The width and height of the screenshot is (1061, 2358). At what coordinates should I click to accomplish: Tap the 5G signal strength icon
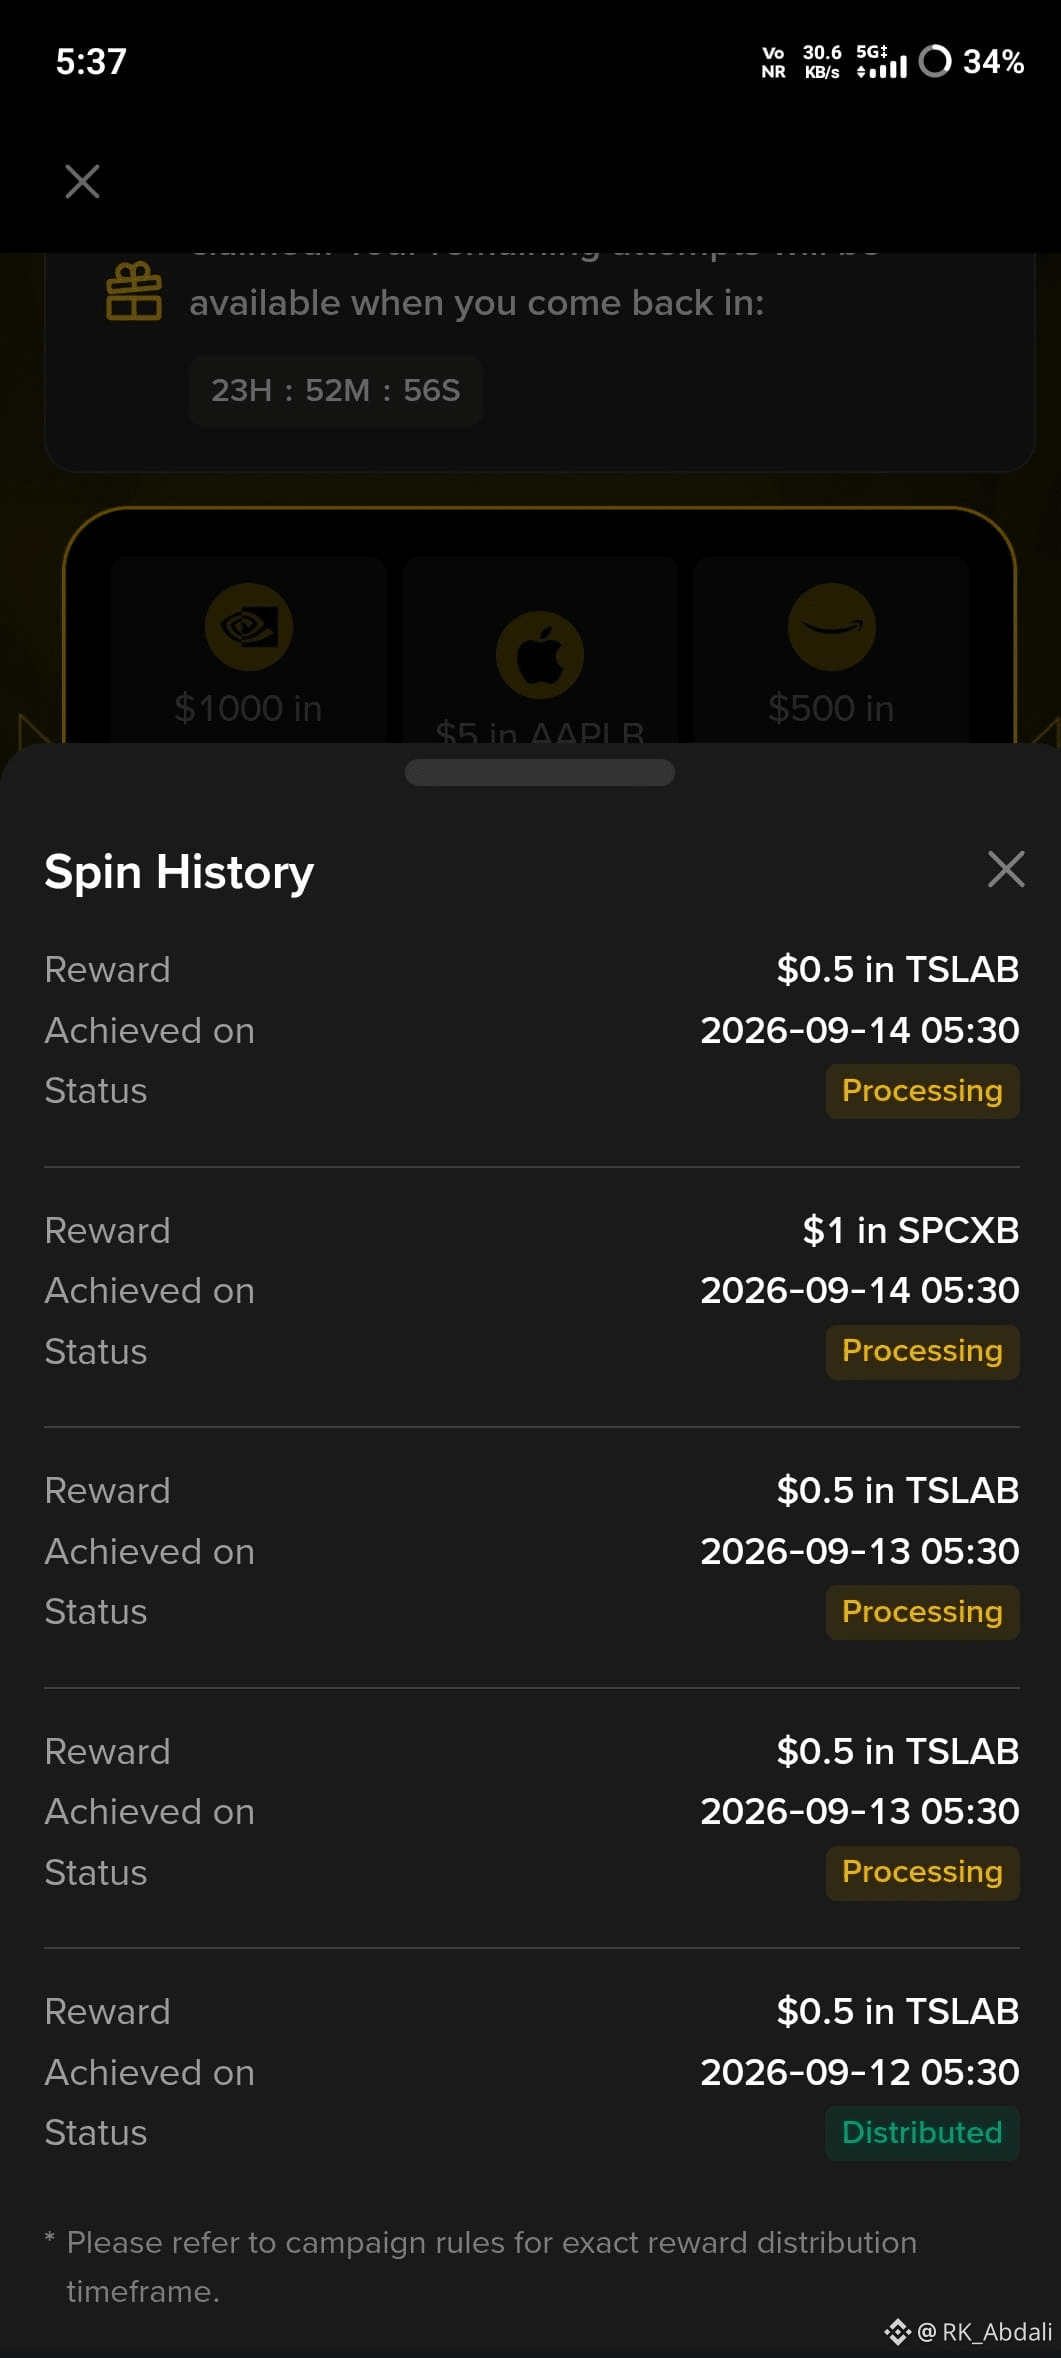coord(881,61)
